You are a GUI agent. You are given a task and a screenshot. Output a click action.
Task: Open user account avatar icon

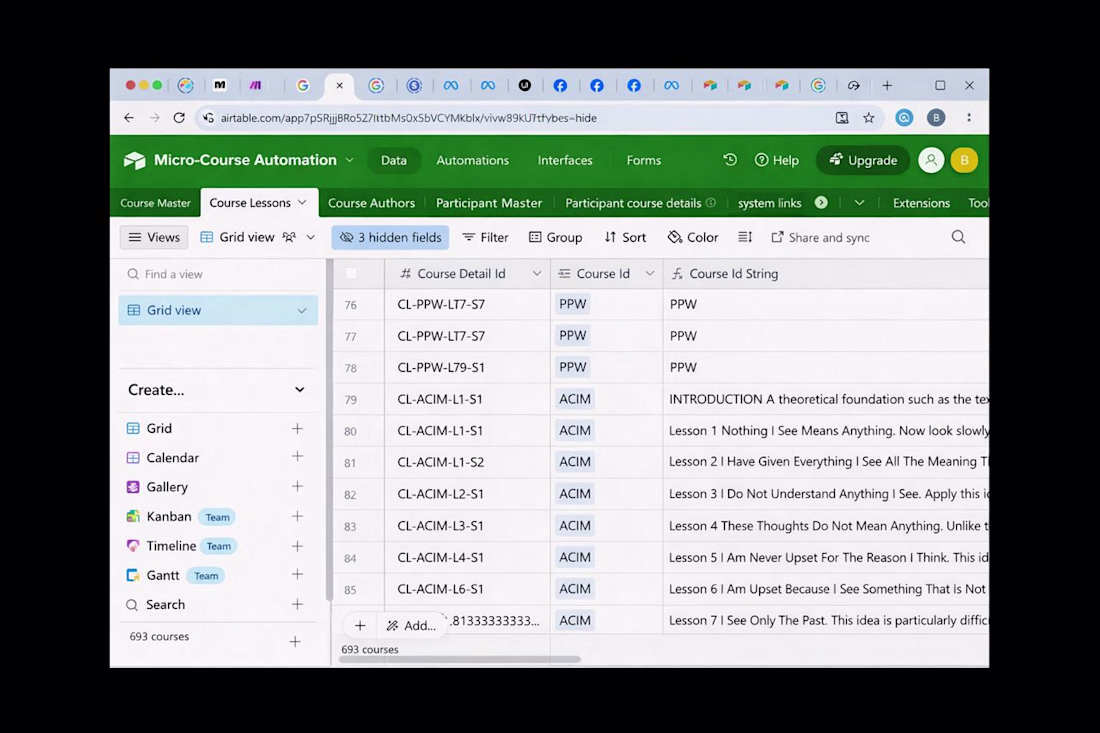tap(931, 160)
